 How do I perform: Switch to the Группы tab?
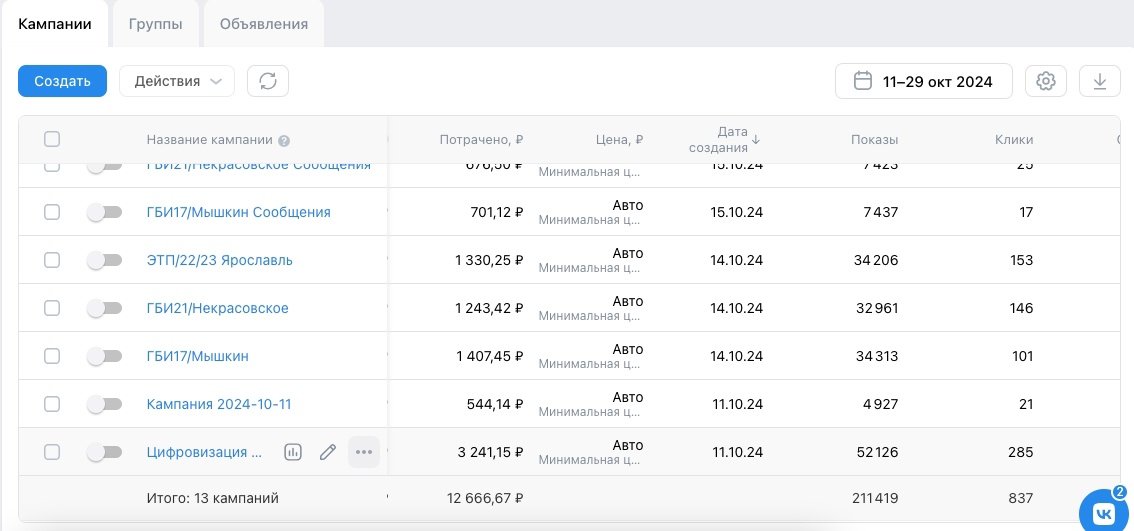155,24
